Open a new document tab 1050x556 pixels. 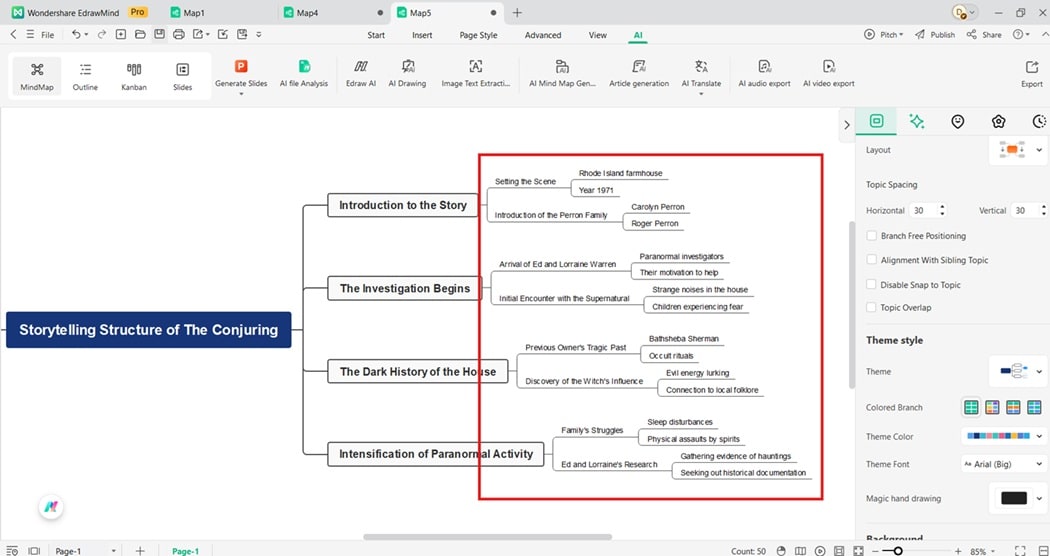click(517, 13)
